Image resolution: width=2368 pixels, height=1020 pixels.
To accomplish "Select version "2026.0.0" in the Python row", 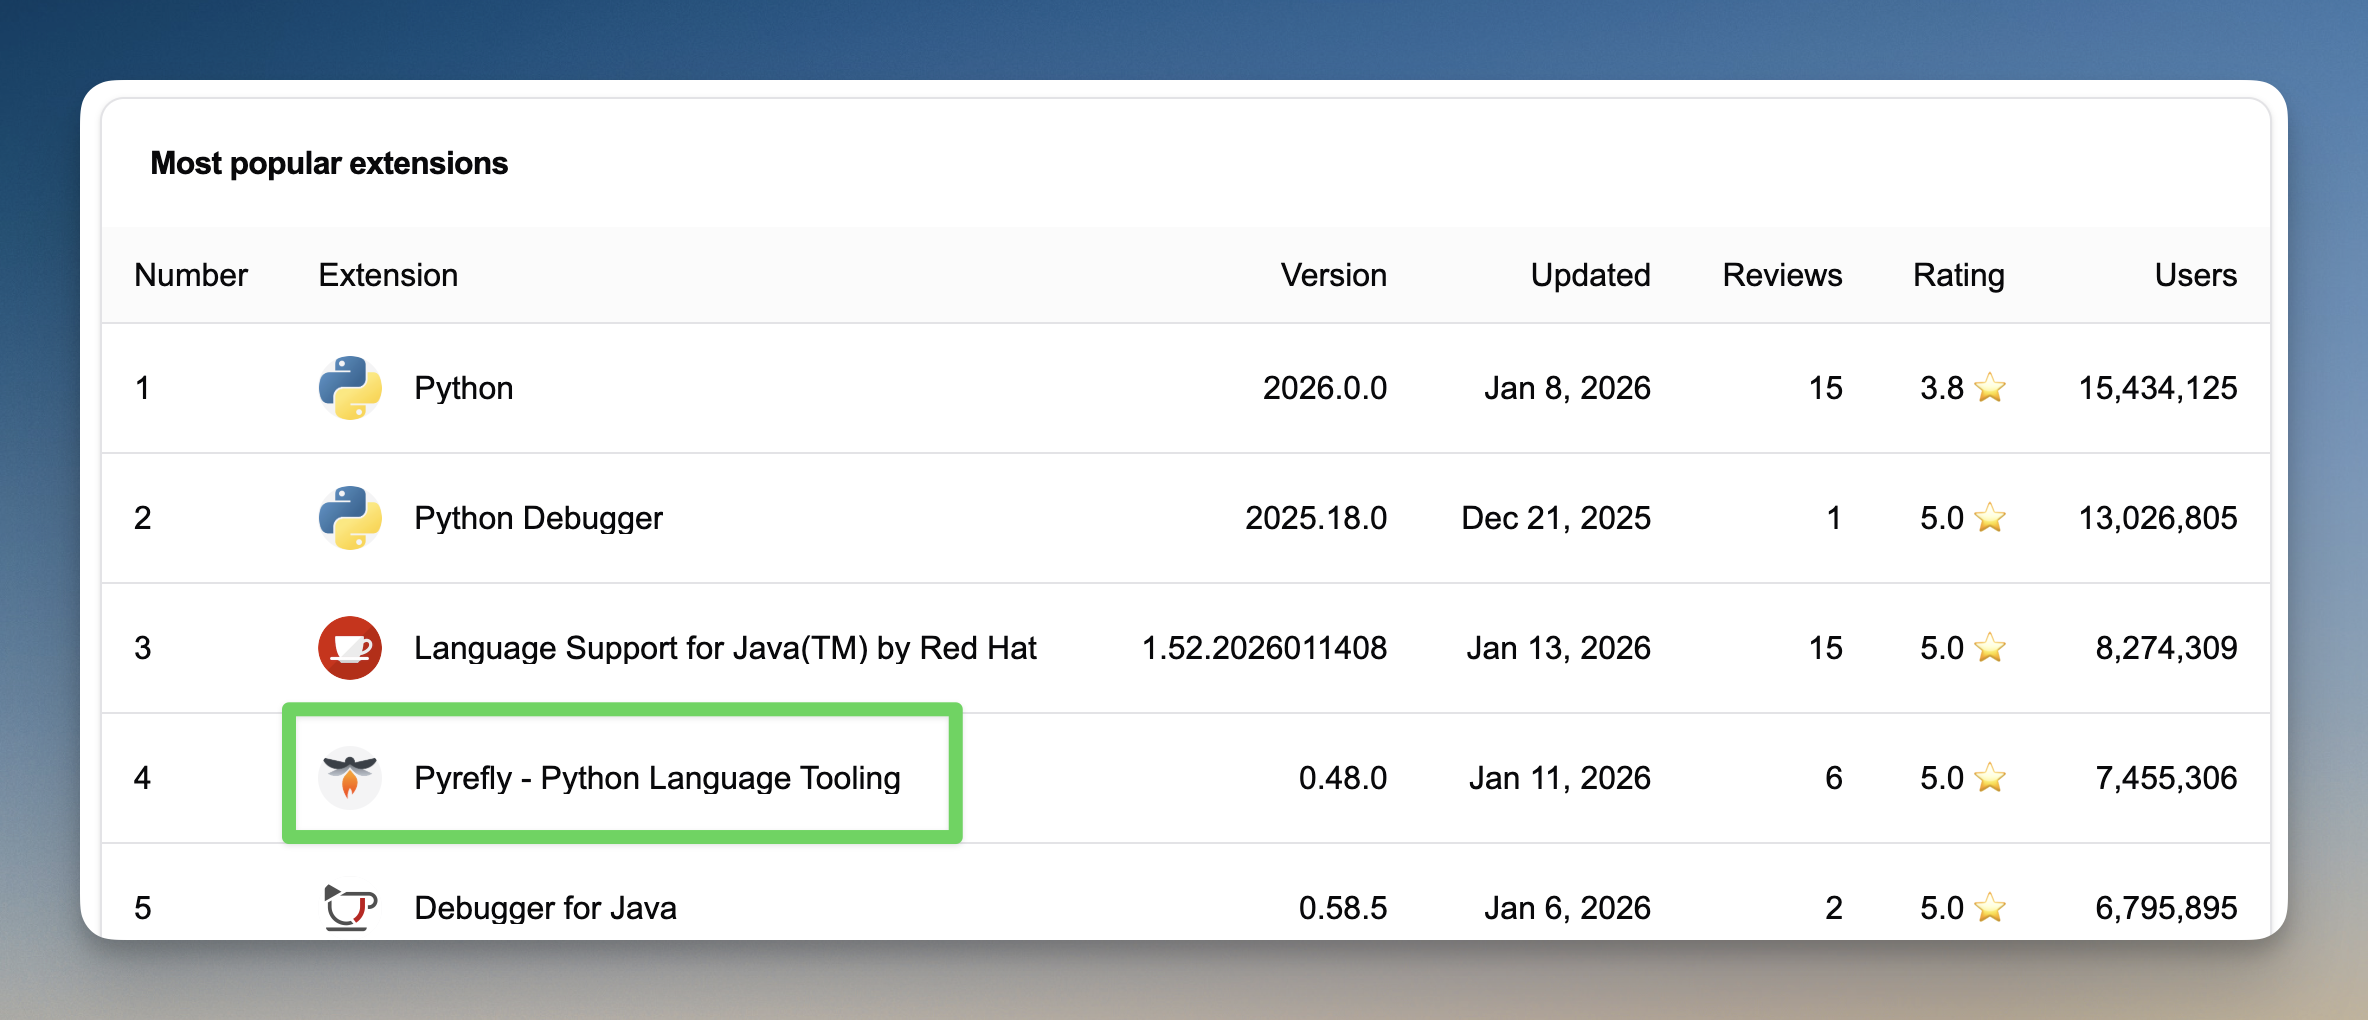I will (1325, 388).
